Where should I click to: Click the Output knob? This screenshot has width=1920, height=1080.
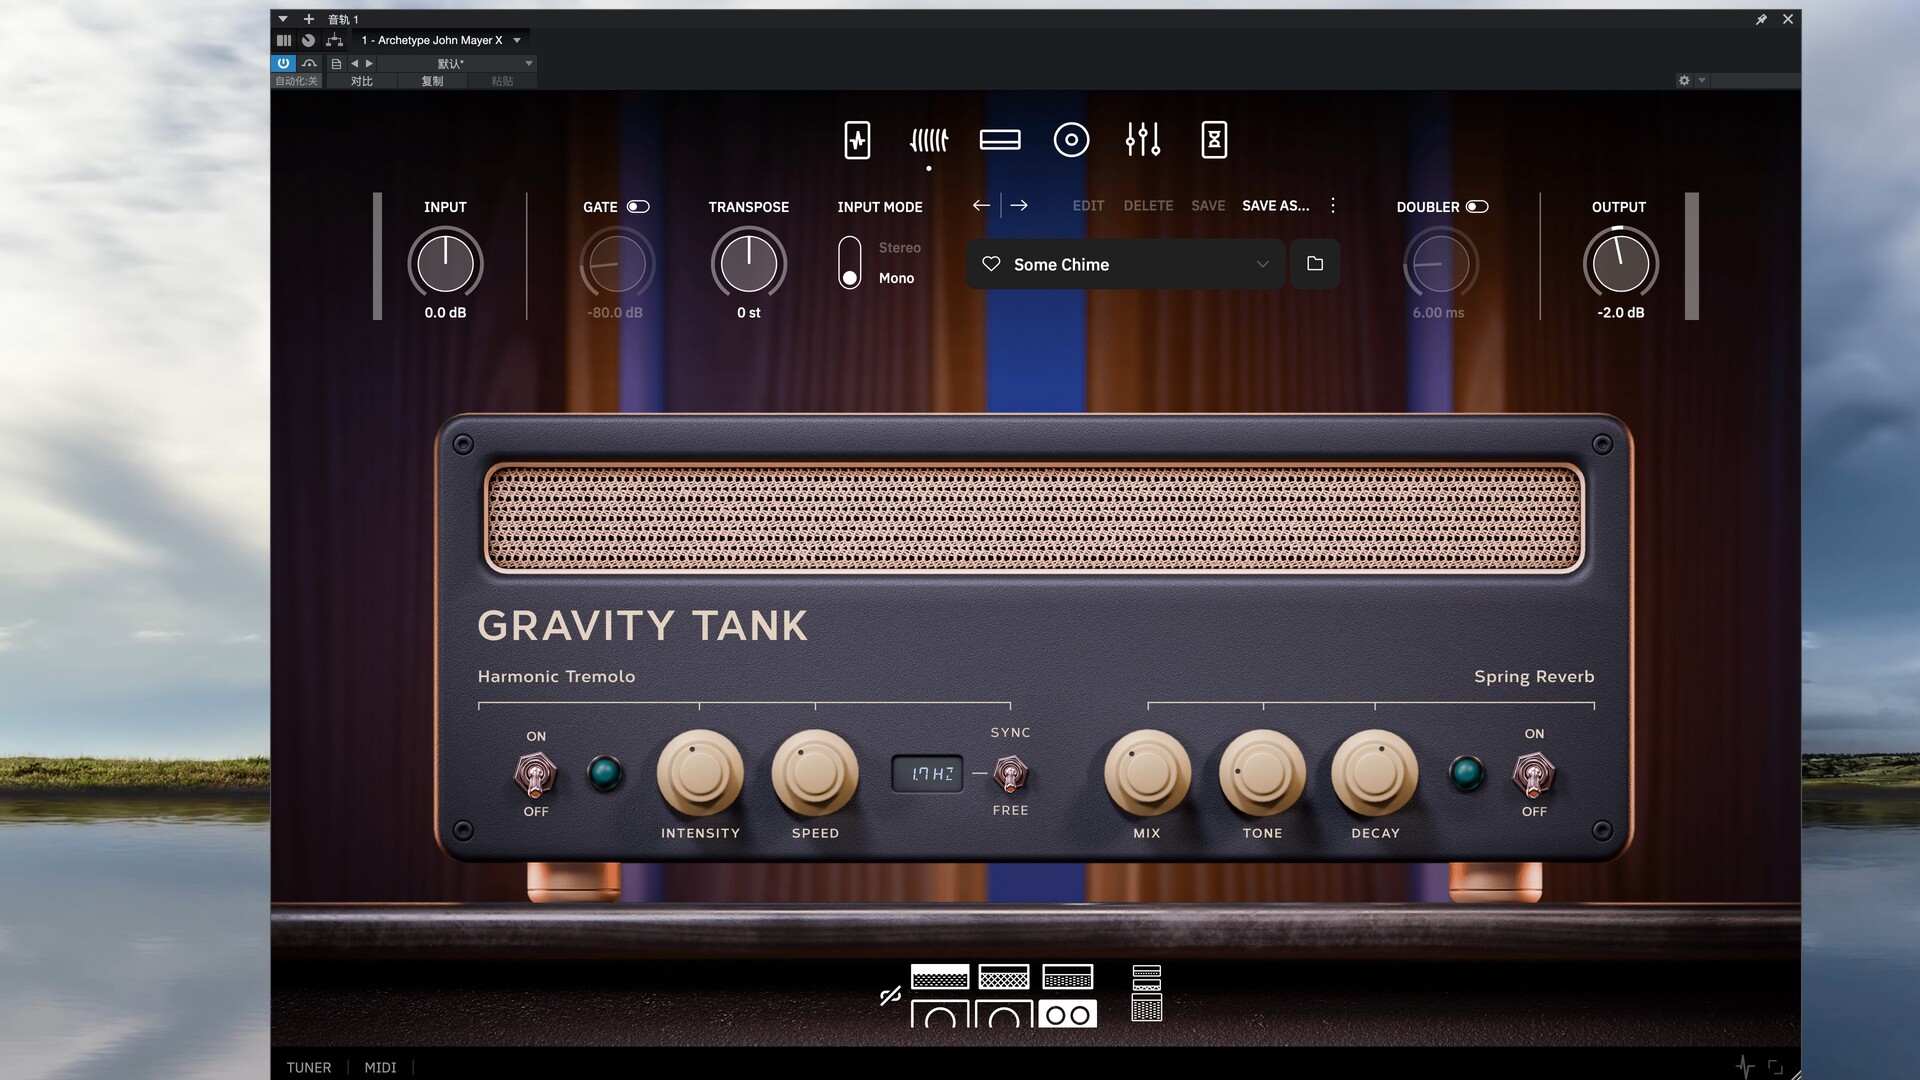(1620, 264)
